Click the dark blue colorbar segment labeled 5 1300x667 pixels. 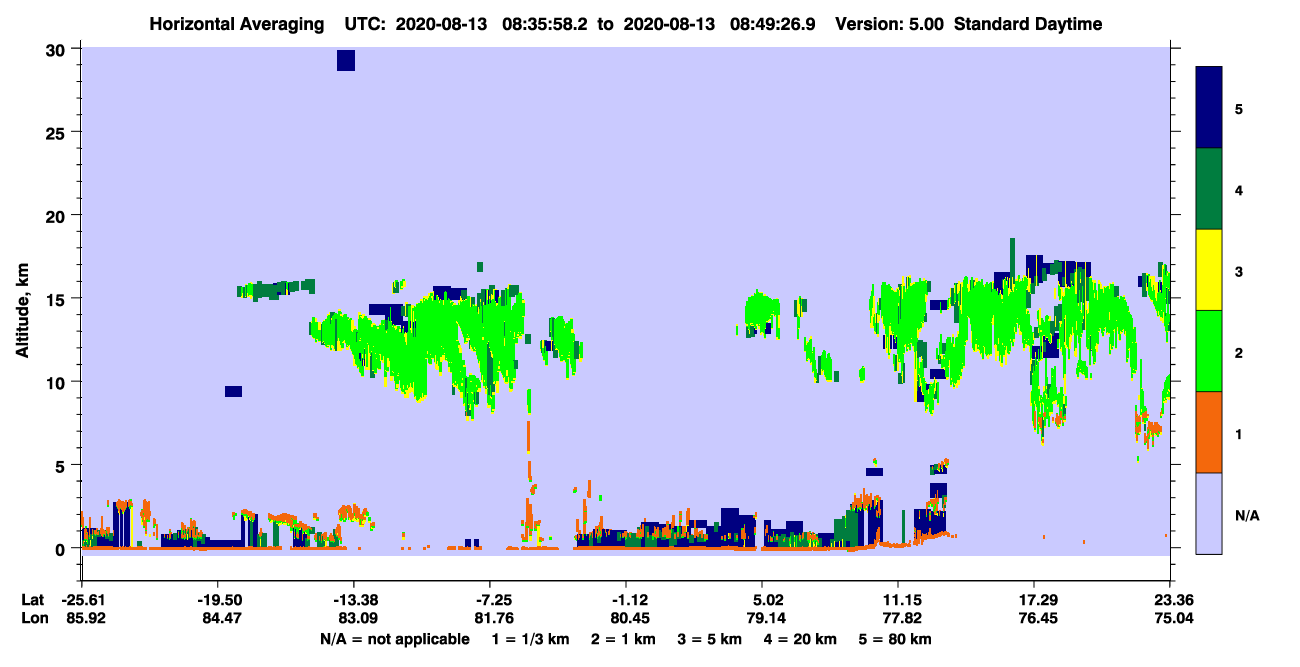pos(1209,107)
